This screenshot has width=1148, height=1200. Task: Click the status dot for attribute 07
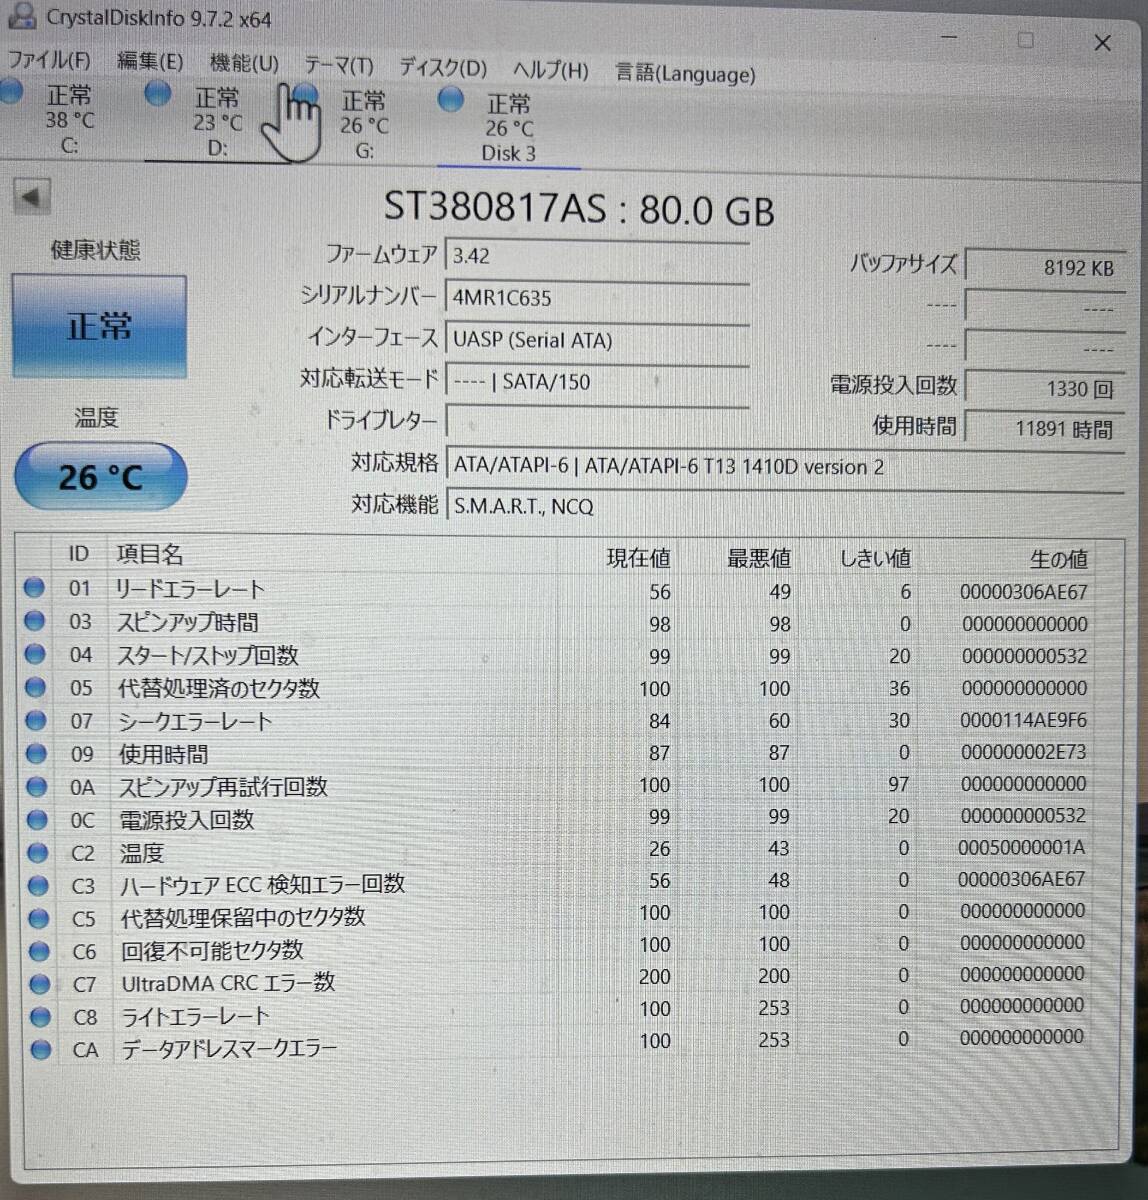click(36, 720)
